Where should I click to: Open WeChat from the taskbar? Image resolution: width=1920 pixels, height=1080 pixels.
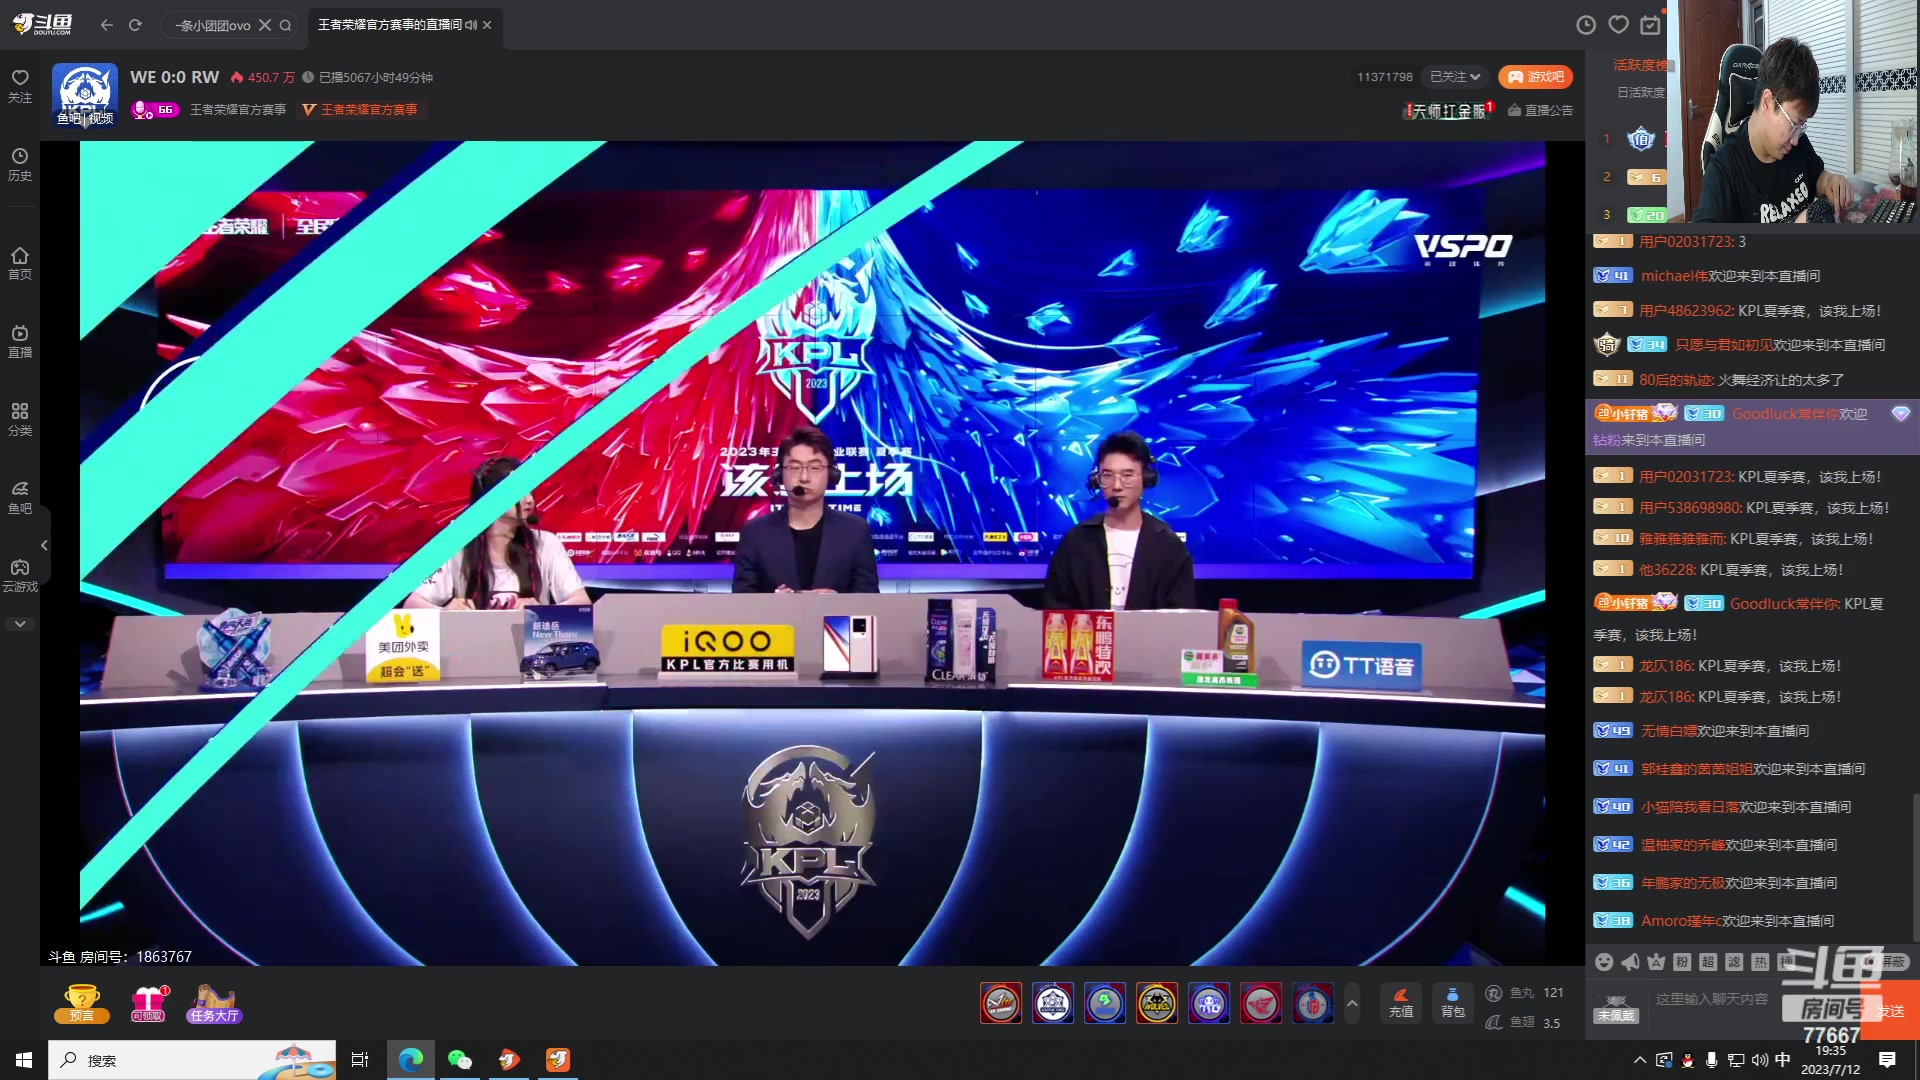[x=459, y=1060]
